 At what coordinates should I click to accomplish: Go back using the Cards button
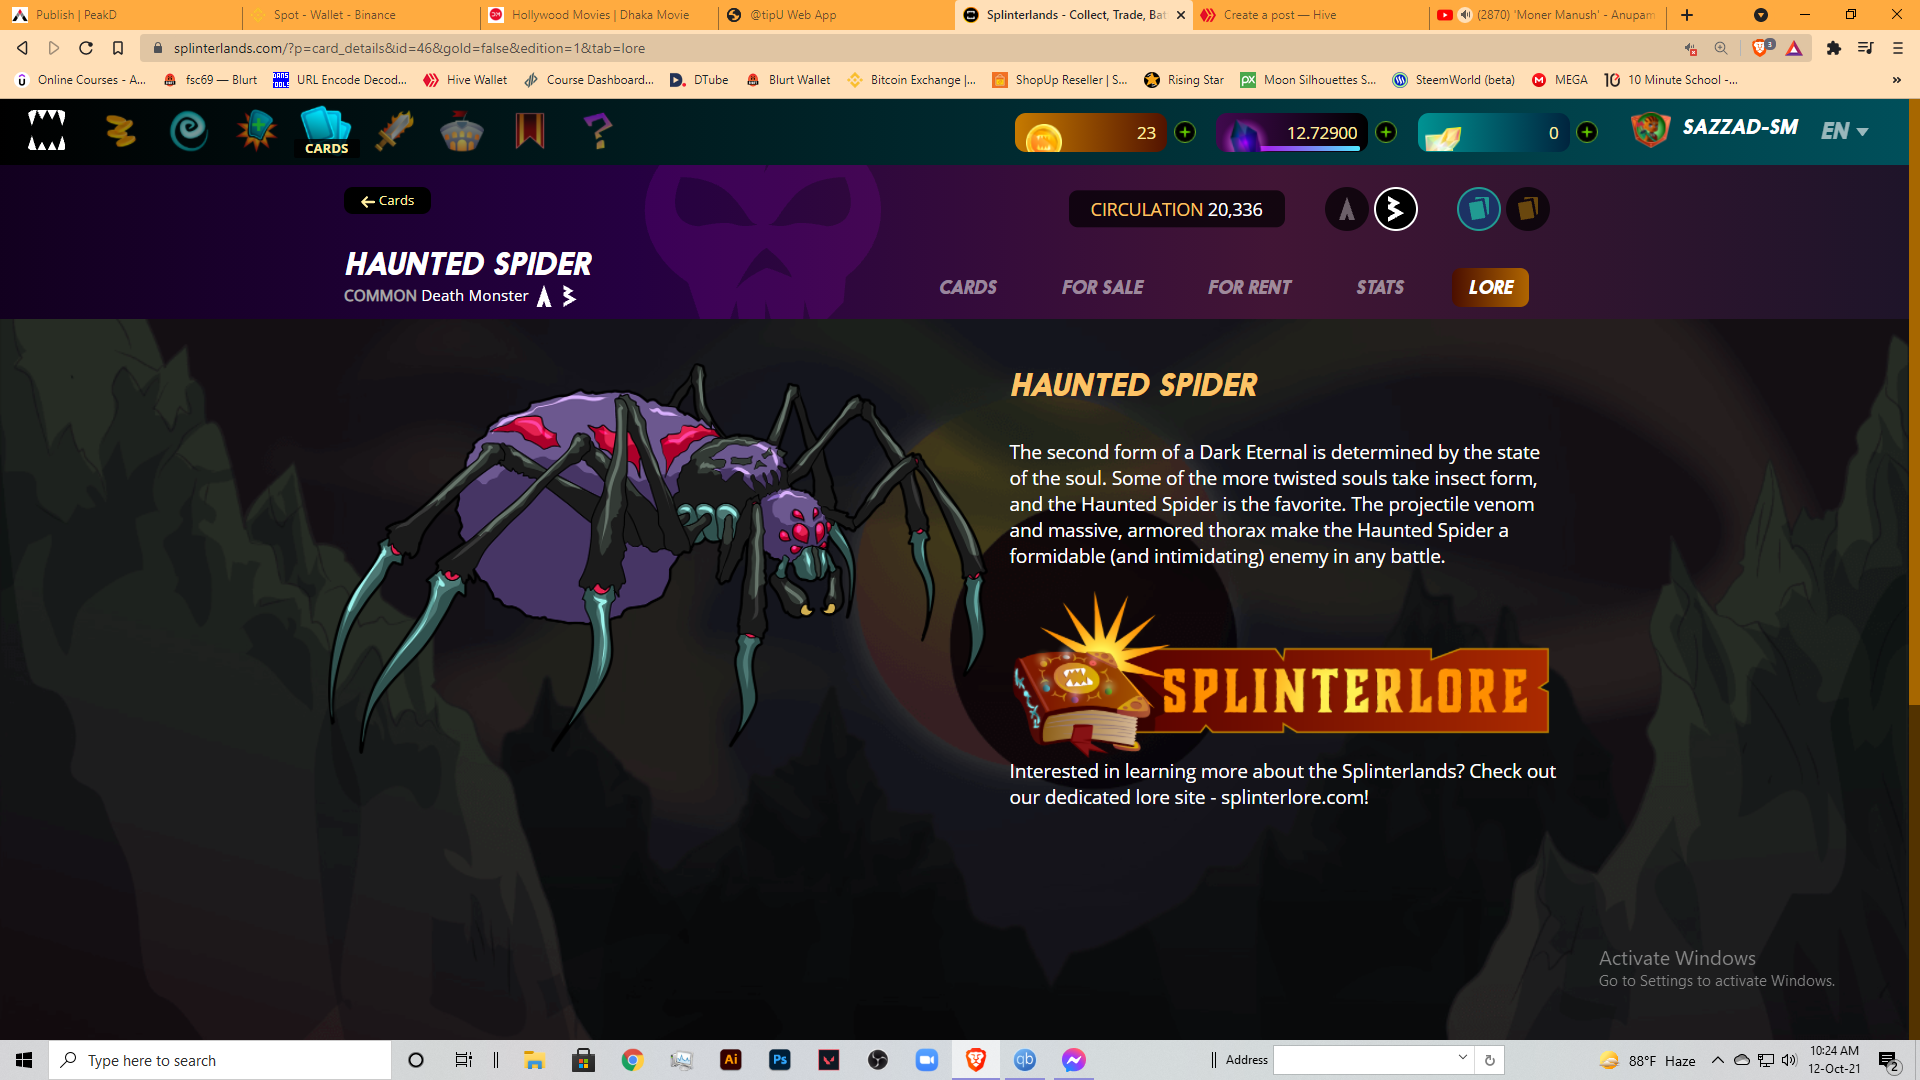[x=388, y=201]
